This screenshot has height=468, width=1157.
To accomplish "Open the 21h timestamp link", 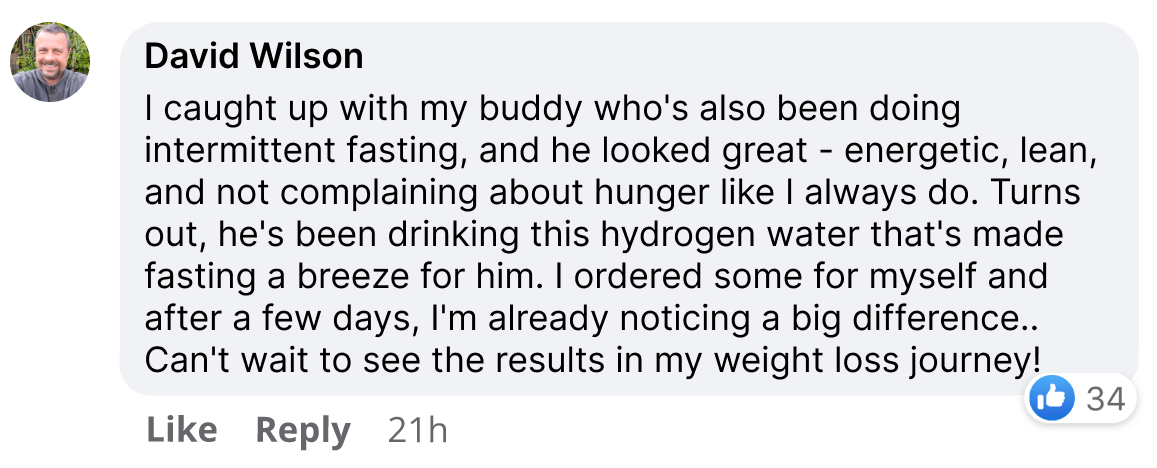I will point(418,430).
